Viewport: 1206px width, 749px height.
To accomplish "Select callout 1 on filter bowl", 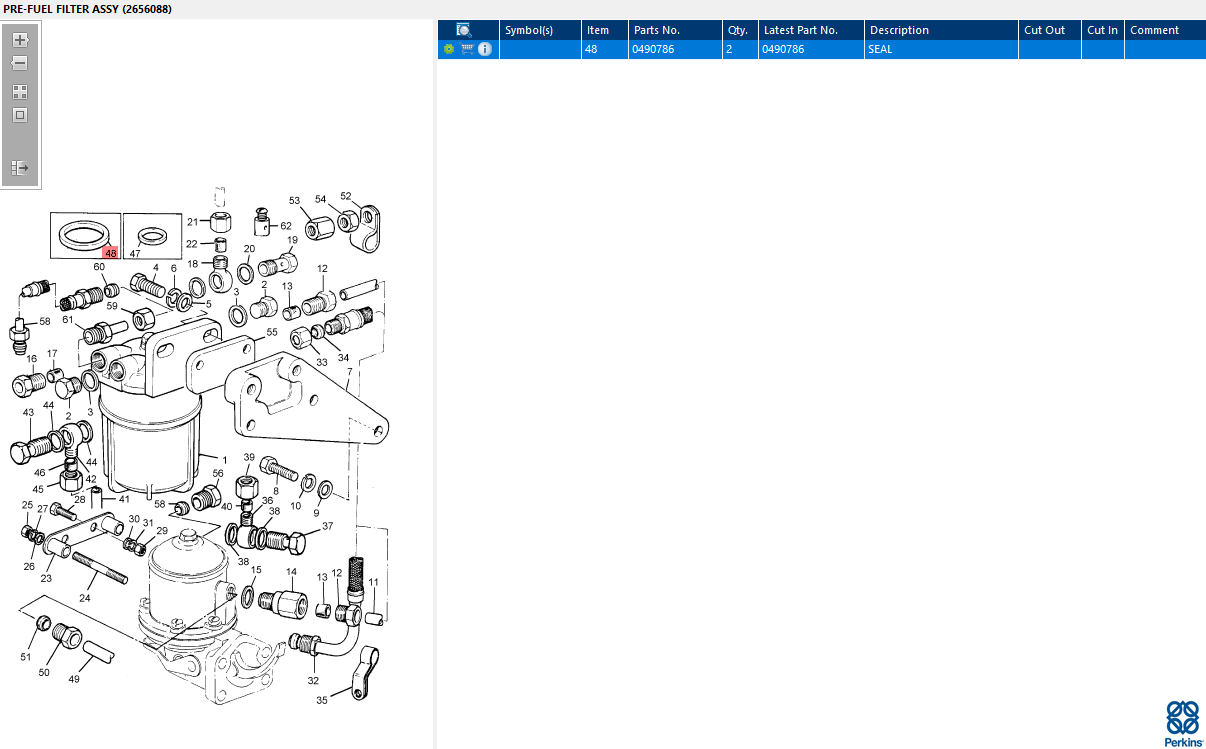I will (x=225, y=460).
